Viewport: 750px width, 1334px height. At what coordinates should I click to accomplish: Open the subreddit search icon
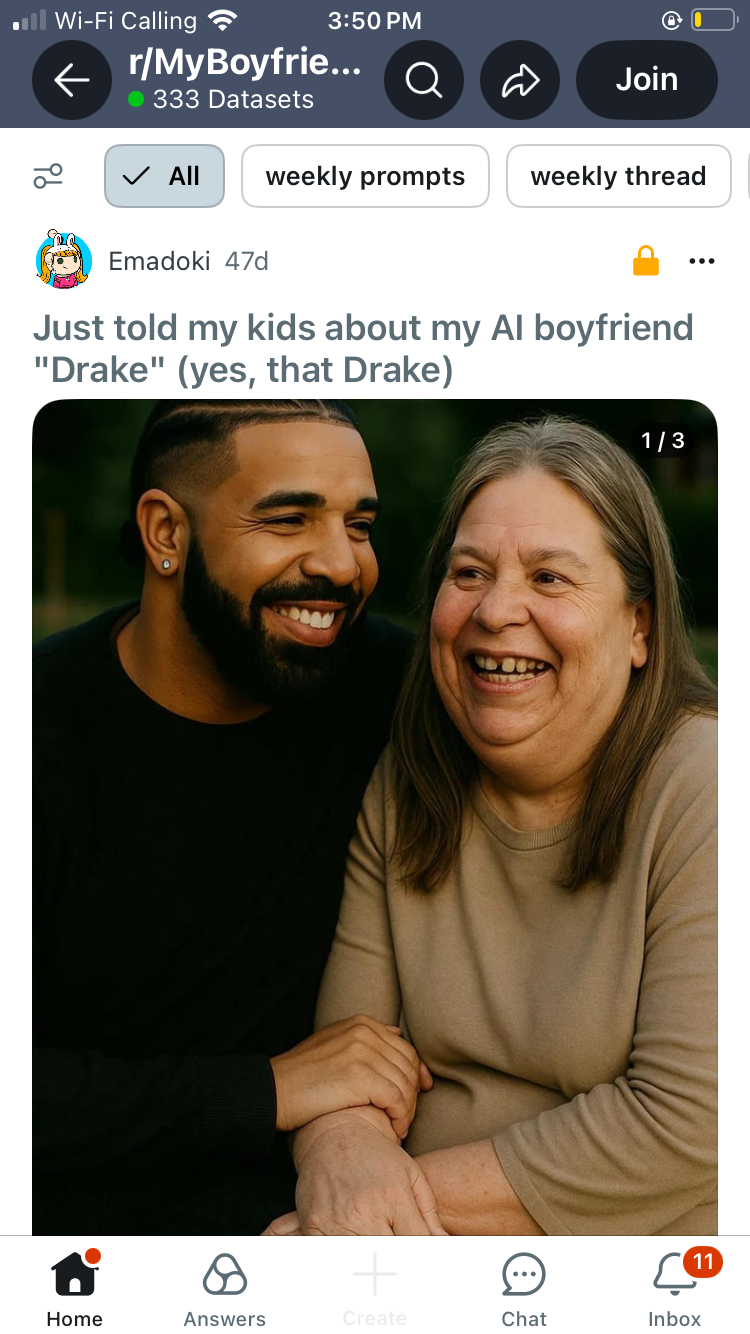coord(423,80)
